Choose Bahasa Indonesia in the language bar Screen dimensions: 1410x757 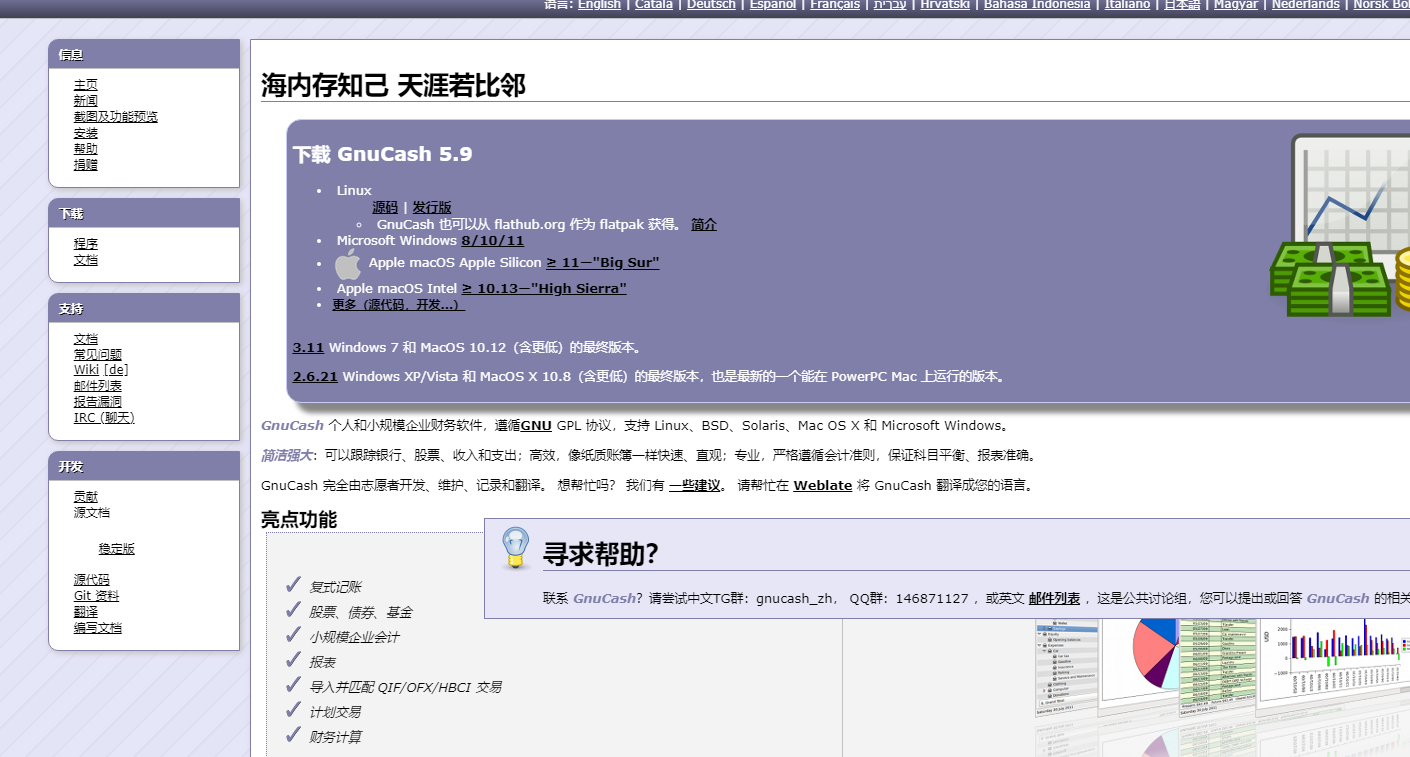point(1037,5)
